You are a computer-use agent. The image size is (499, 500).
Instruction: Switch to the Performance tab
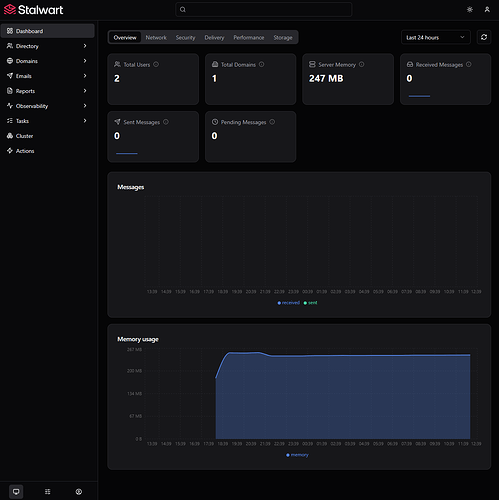[x=249, y=38]
